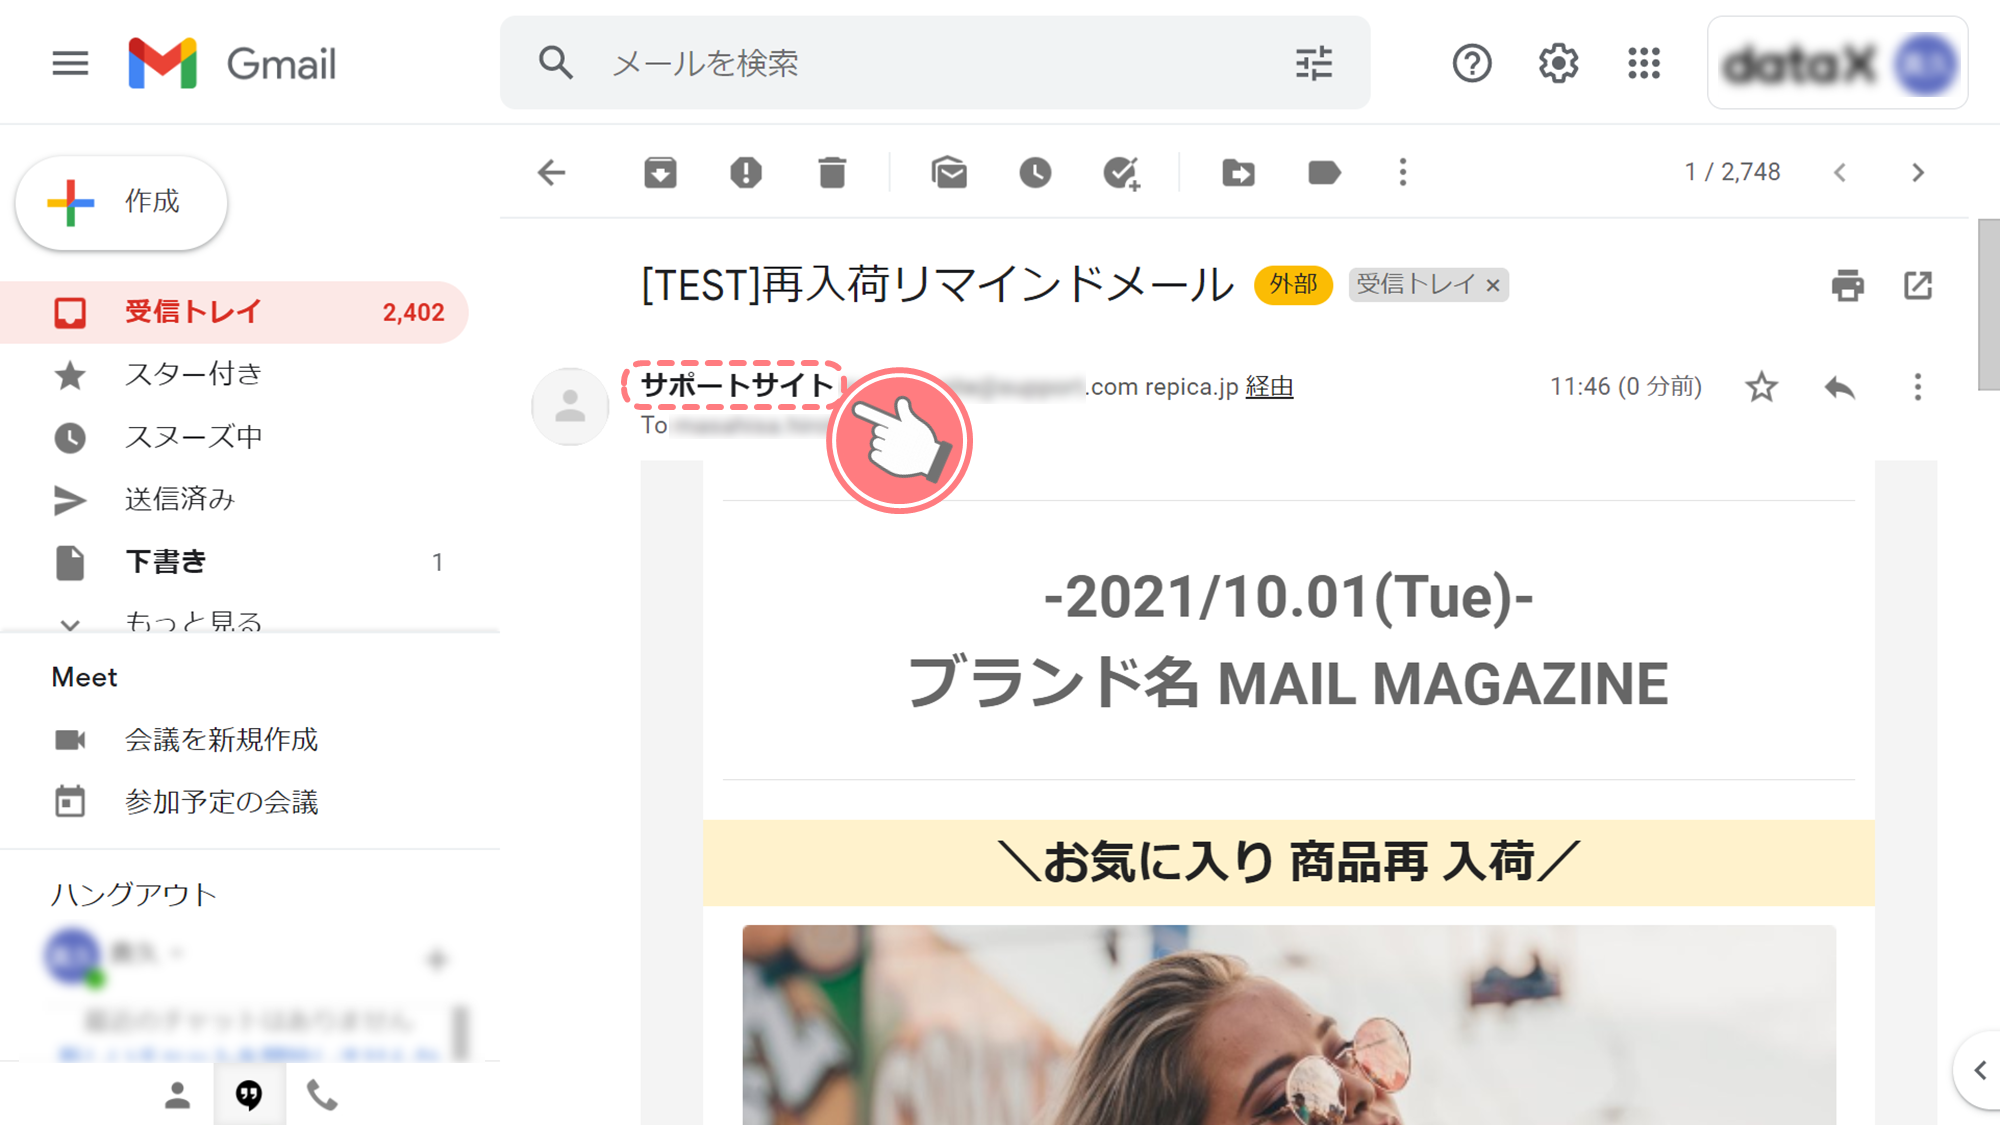Image resolution: width=2000 pixels, height=1125 pixels.
Task: Remove the 受信トレイ label chip
Action: (1493, 285)
